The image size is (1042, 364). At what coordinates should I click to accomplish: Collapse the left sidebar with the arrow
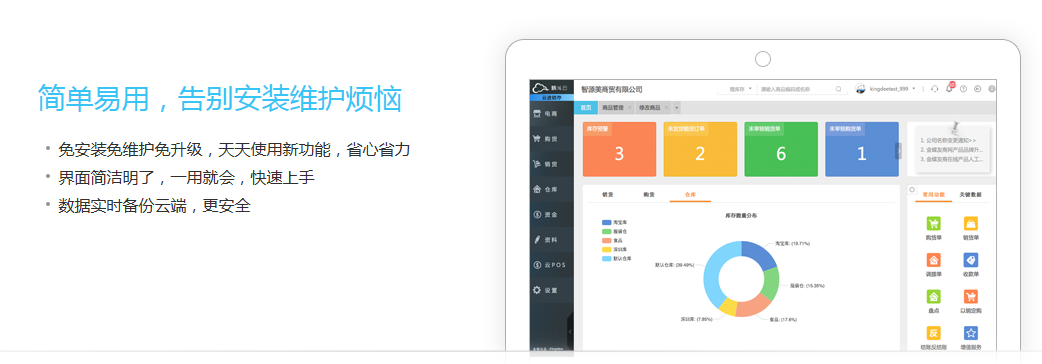tap(570, 331)
